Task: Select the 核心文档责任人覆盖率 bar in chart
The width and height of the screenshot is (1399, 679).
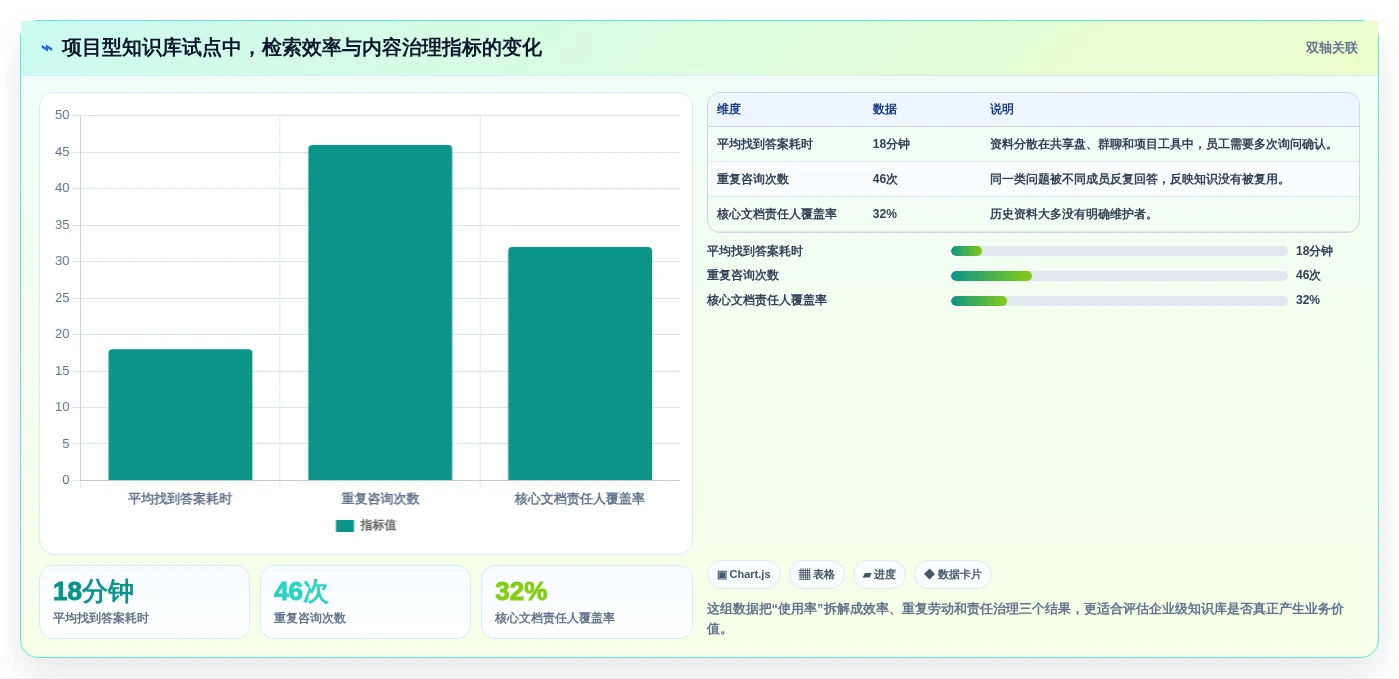Action: click(x=580, y=364)
